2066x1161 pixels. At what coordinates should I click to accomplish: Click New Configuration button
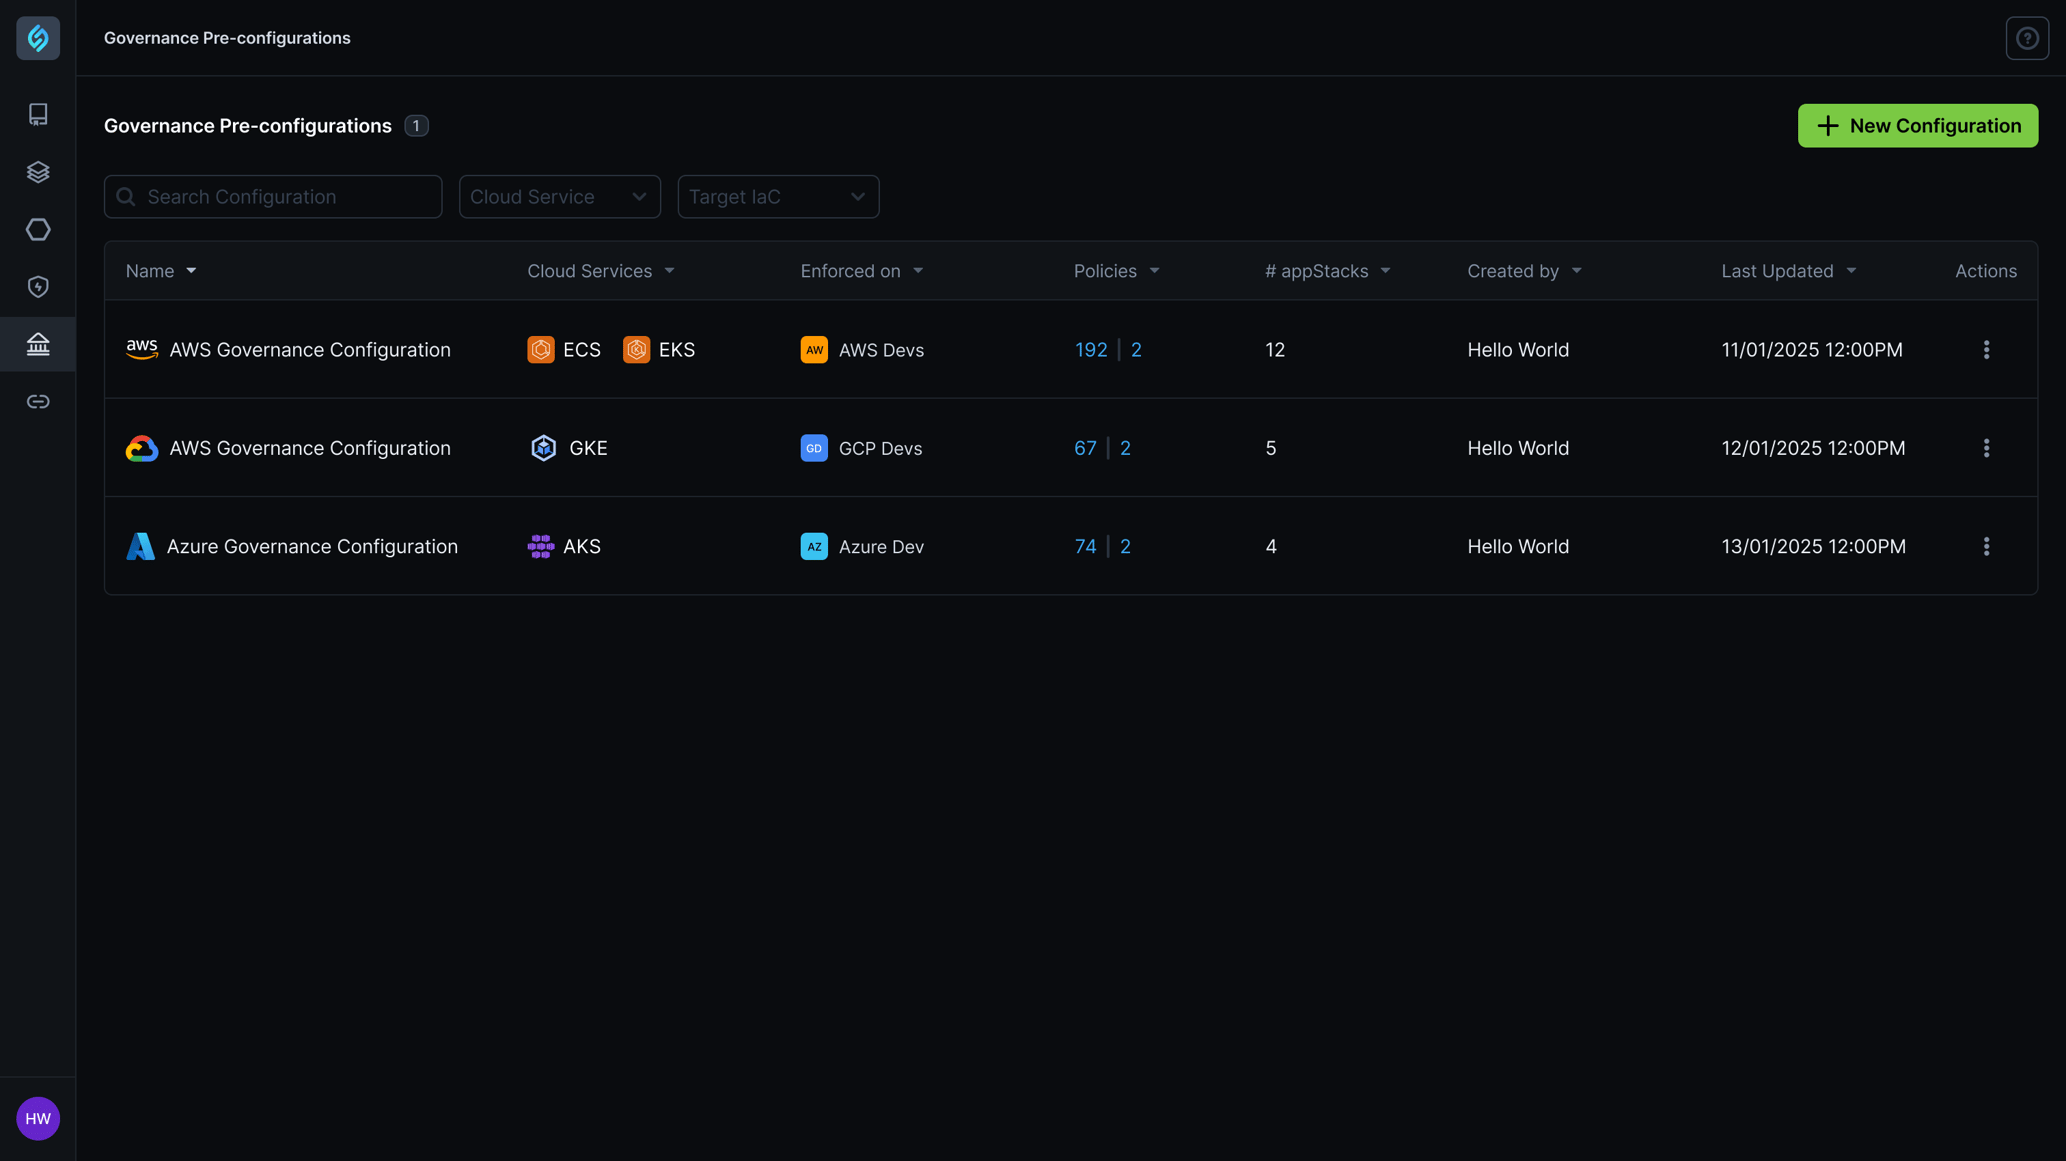click(x=1918, y=125)
